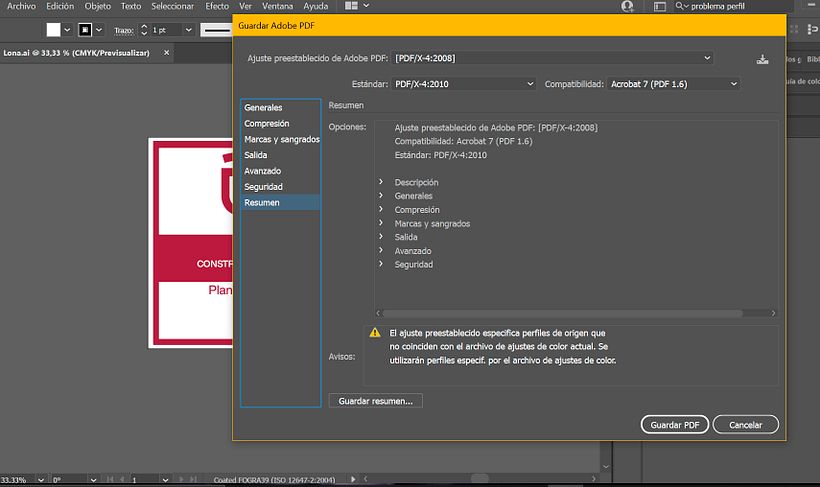Viewport: 820px width, 487px height.
Task: Click the canvas horizontal scrollbar thumb
Action: pos(480,479)
